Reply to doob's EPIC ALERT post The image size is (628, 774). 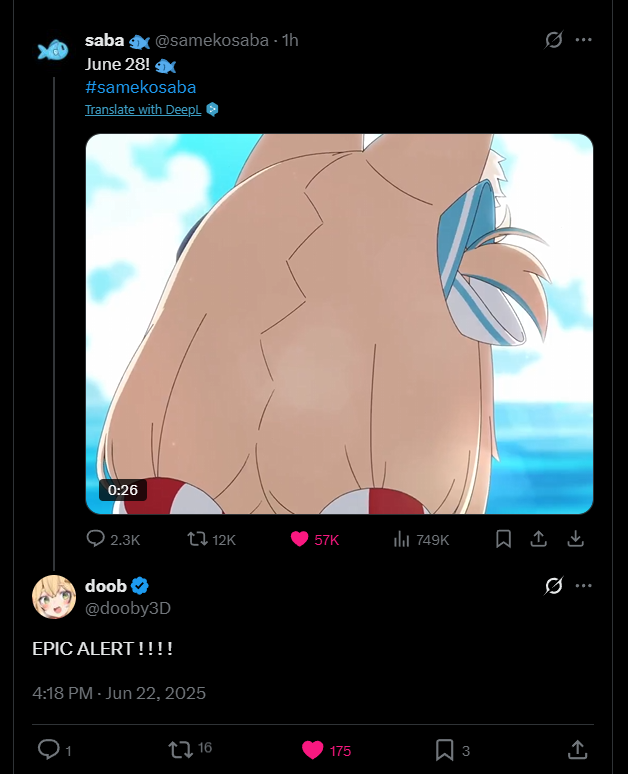[x=47, y=749]
